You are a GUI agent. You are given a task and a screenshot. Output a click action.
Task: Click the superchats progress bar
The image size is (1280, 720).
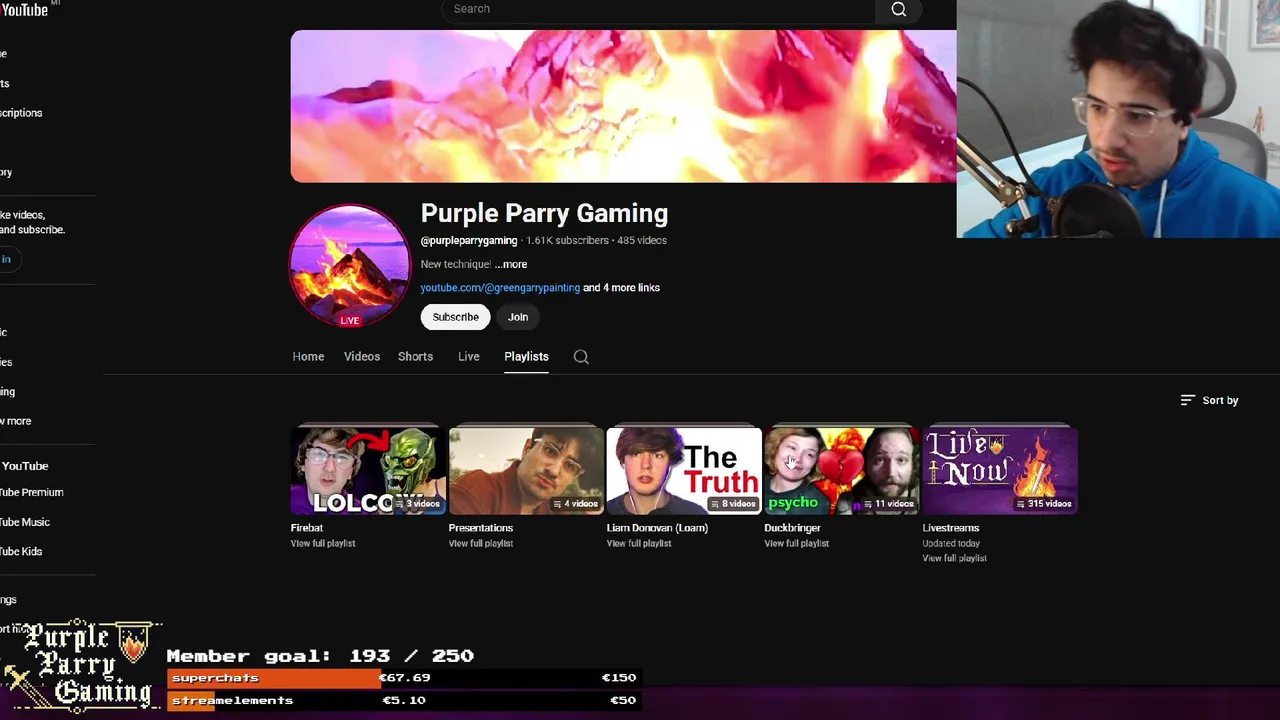(x=402, y=678)
